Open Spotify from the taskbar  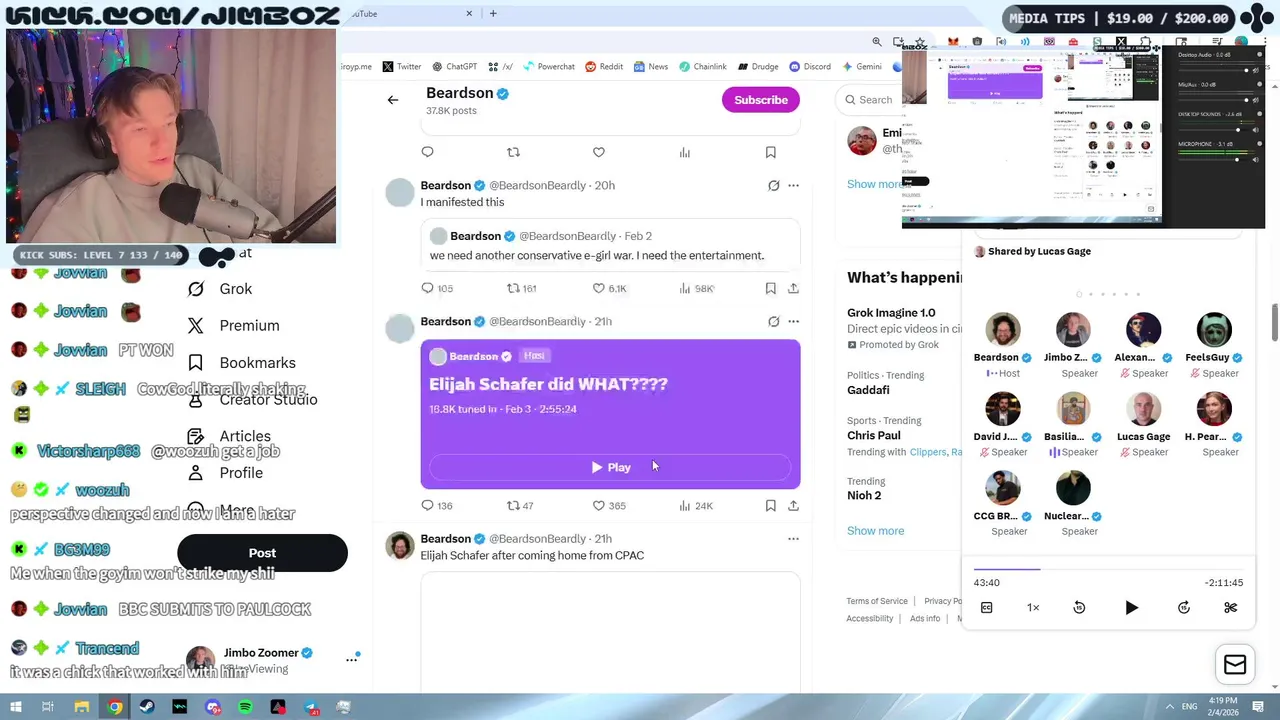pos(245,707)
